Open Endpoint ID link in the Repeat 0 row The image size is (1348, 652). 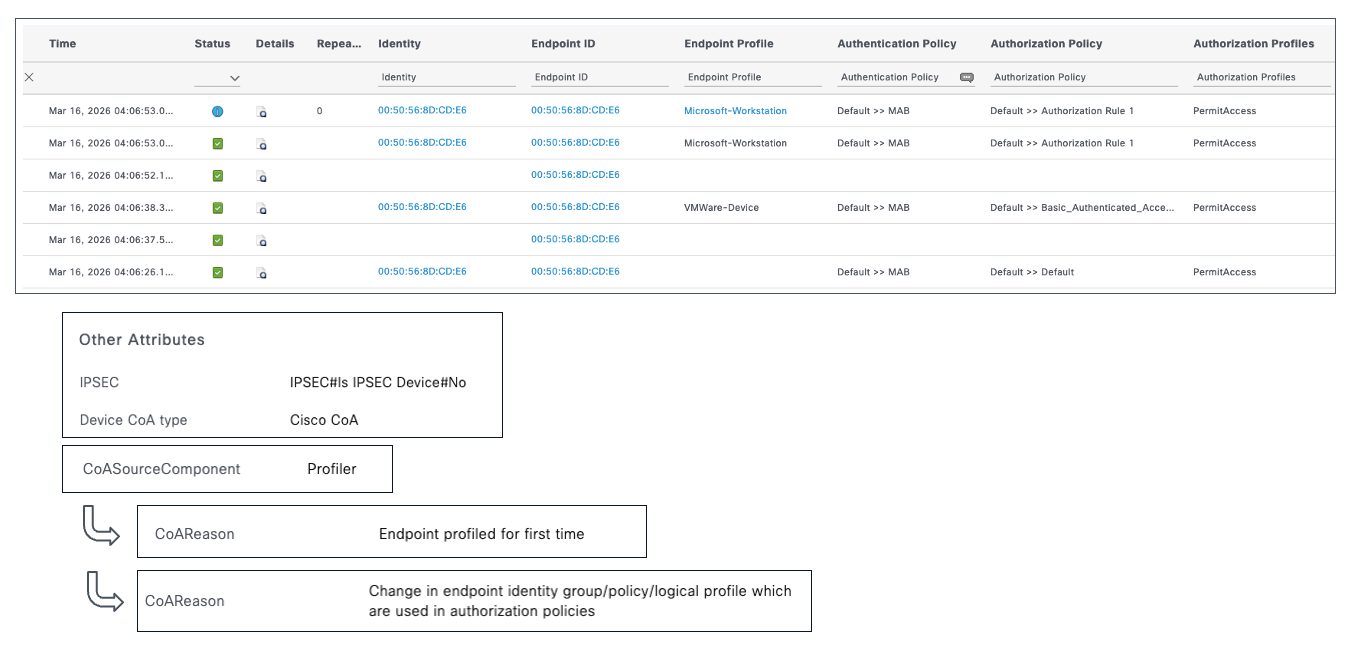pos(575,111)
